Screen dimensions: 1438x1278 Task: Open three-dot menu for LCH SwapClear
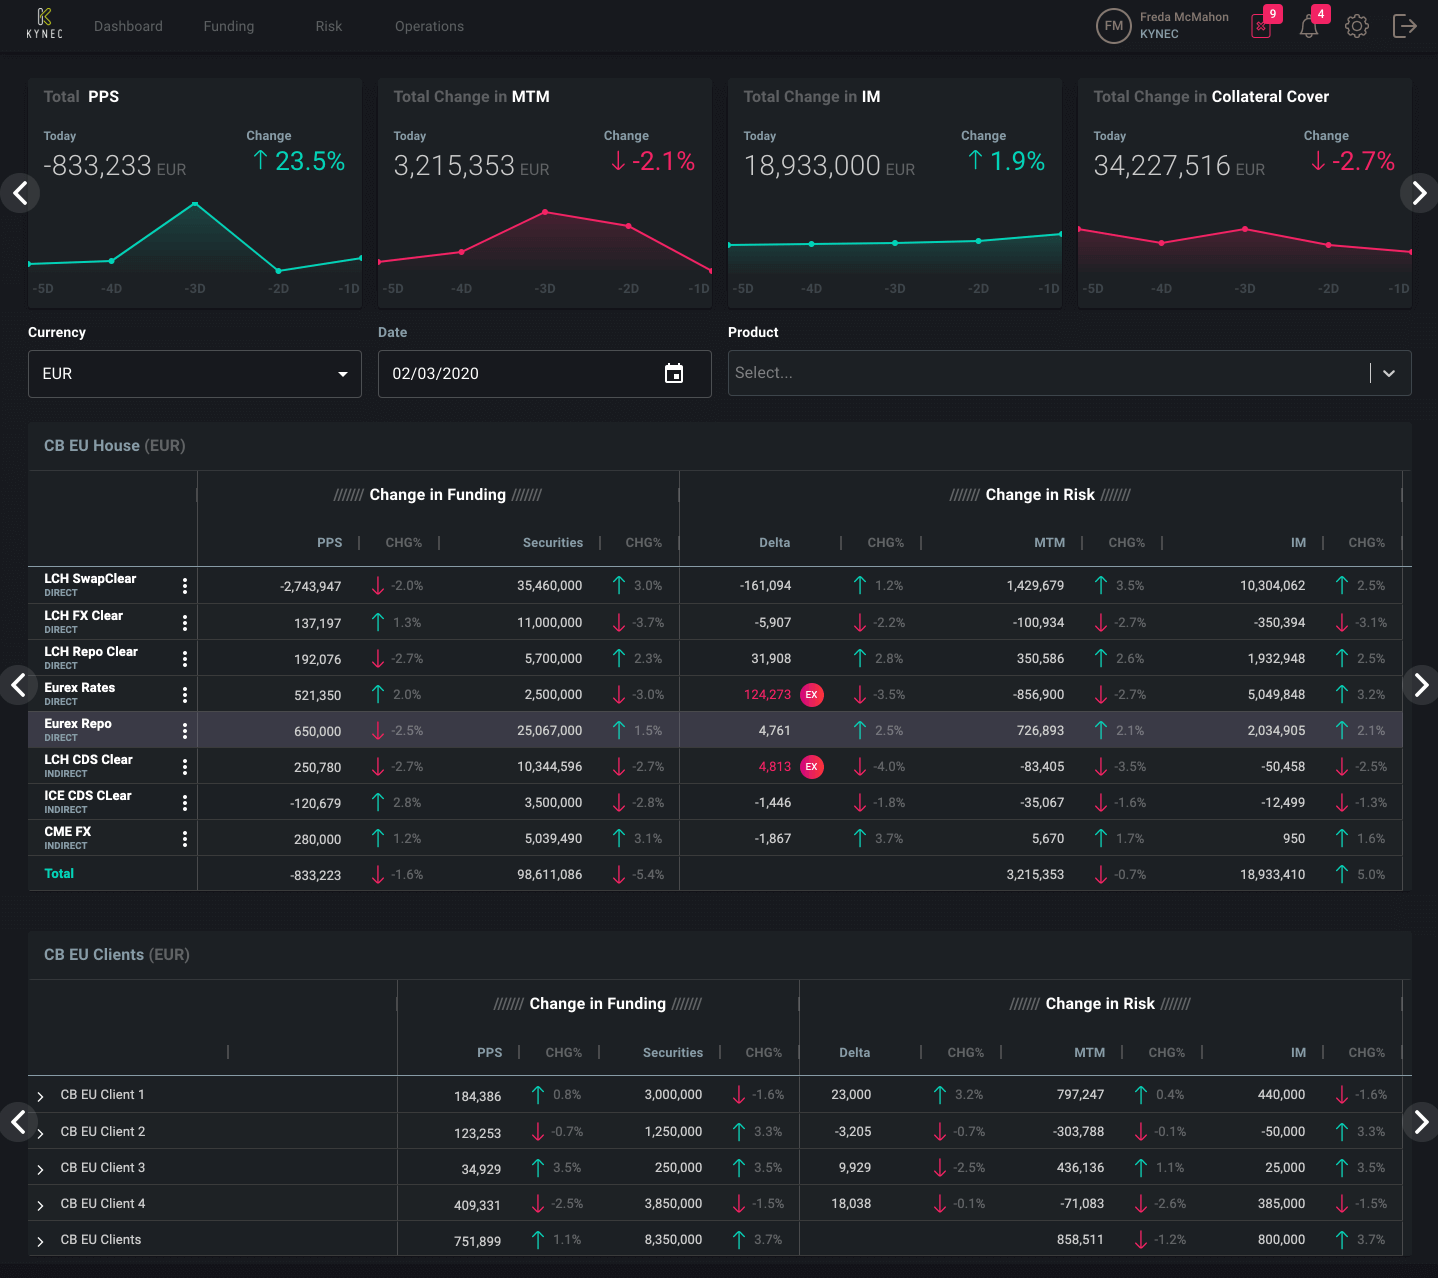[185, 586]
